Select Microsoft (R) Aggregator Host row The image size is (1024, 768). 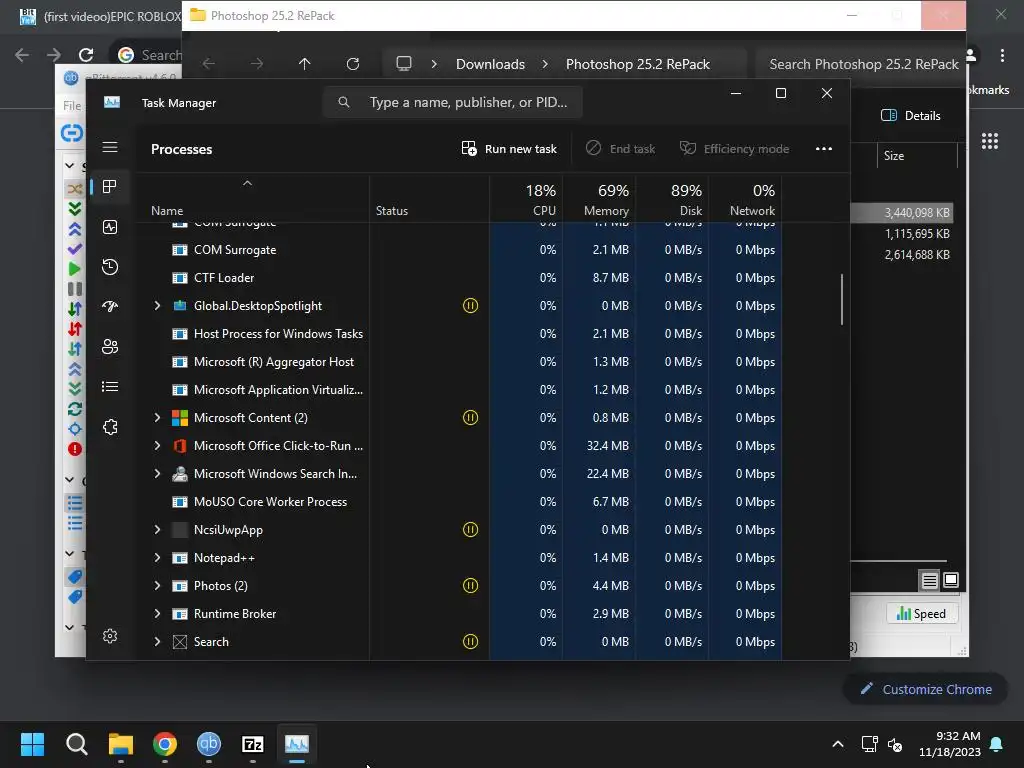[x=459, y=362]
